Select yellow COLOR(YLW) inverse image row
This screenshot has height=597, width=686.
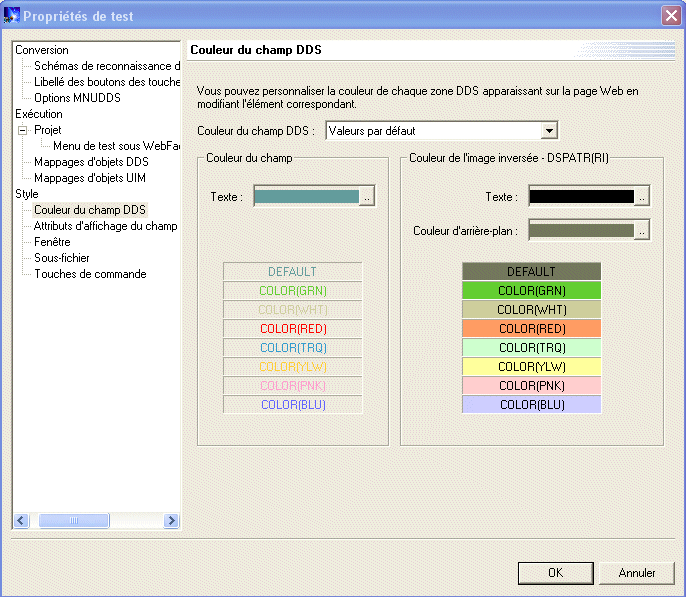click(x=532, y=367)
